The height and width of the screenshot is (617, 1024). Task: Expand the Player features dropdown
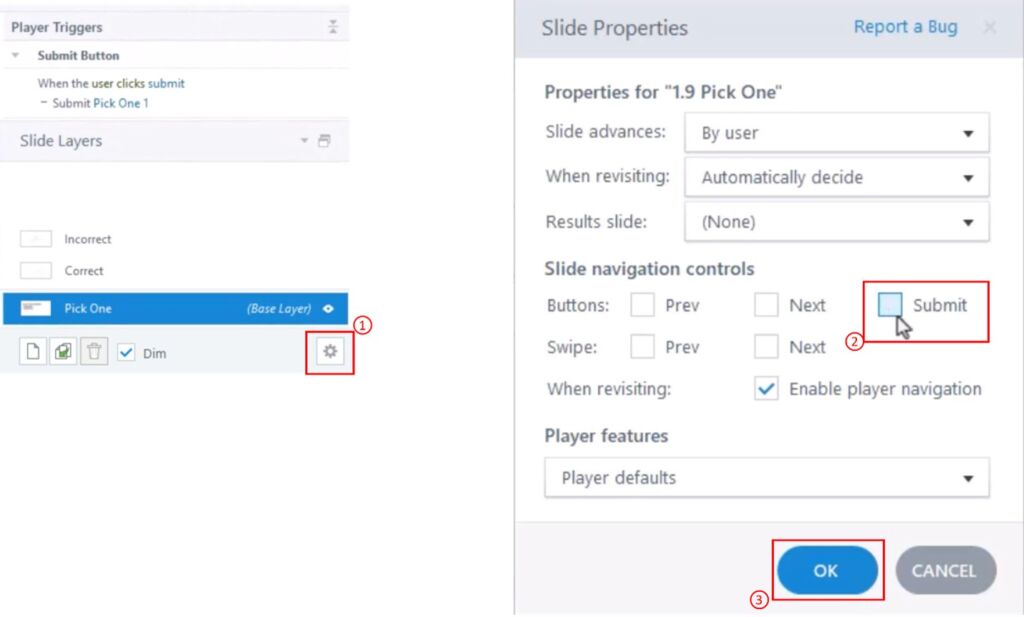(766, 478)
